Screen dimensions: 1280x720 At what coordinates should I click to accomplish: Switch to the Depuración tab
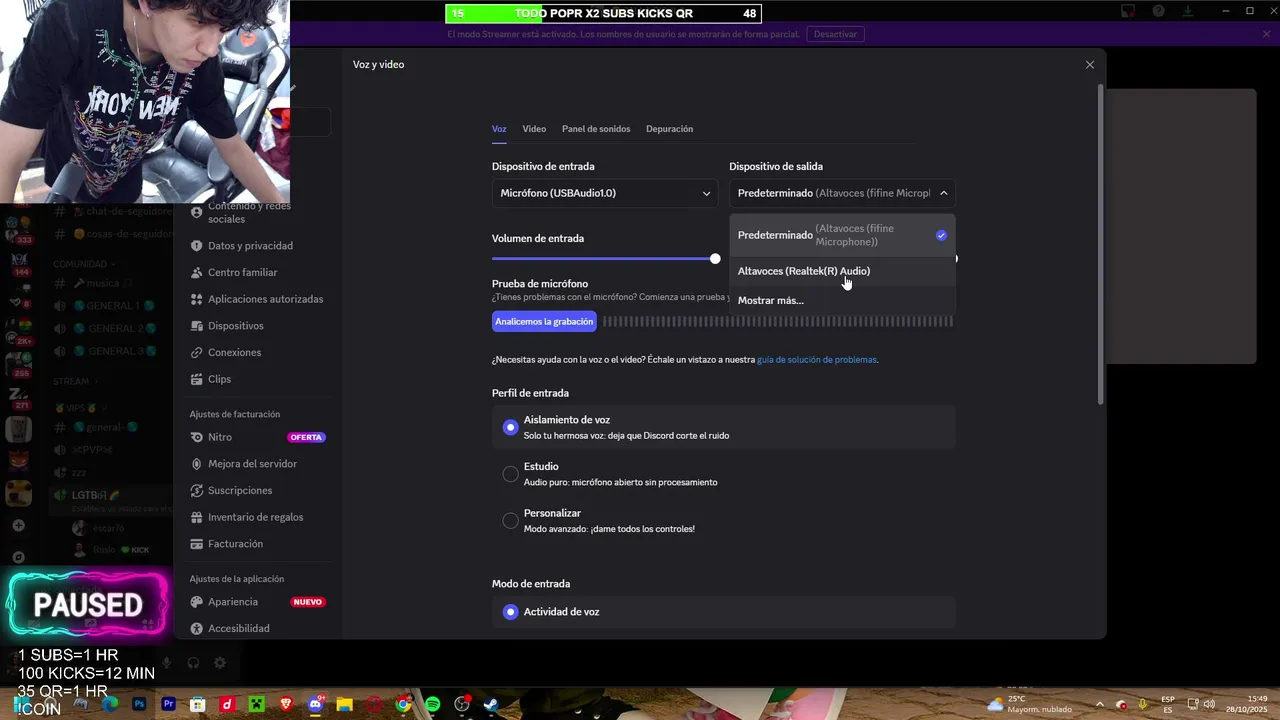point(669,129)
